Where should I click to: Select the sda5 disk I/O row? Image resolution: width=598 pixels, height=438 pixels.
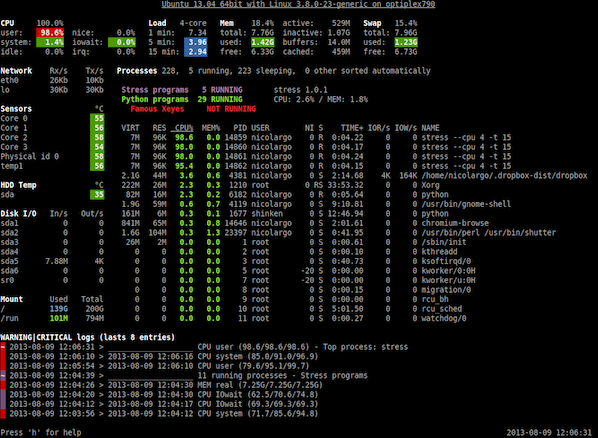pyautogui.click(x=52, y=261)
